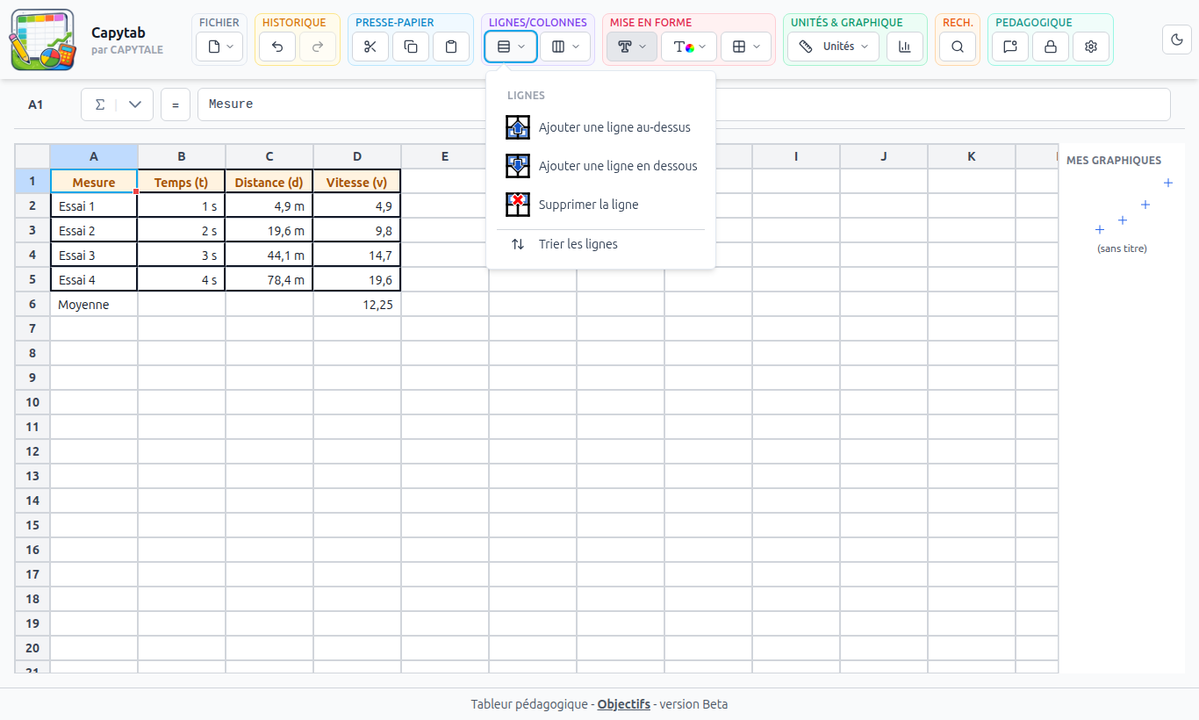Select row 1 header
Screen dimensions: 1199x720
(32, 181)
